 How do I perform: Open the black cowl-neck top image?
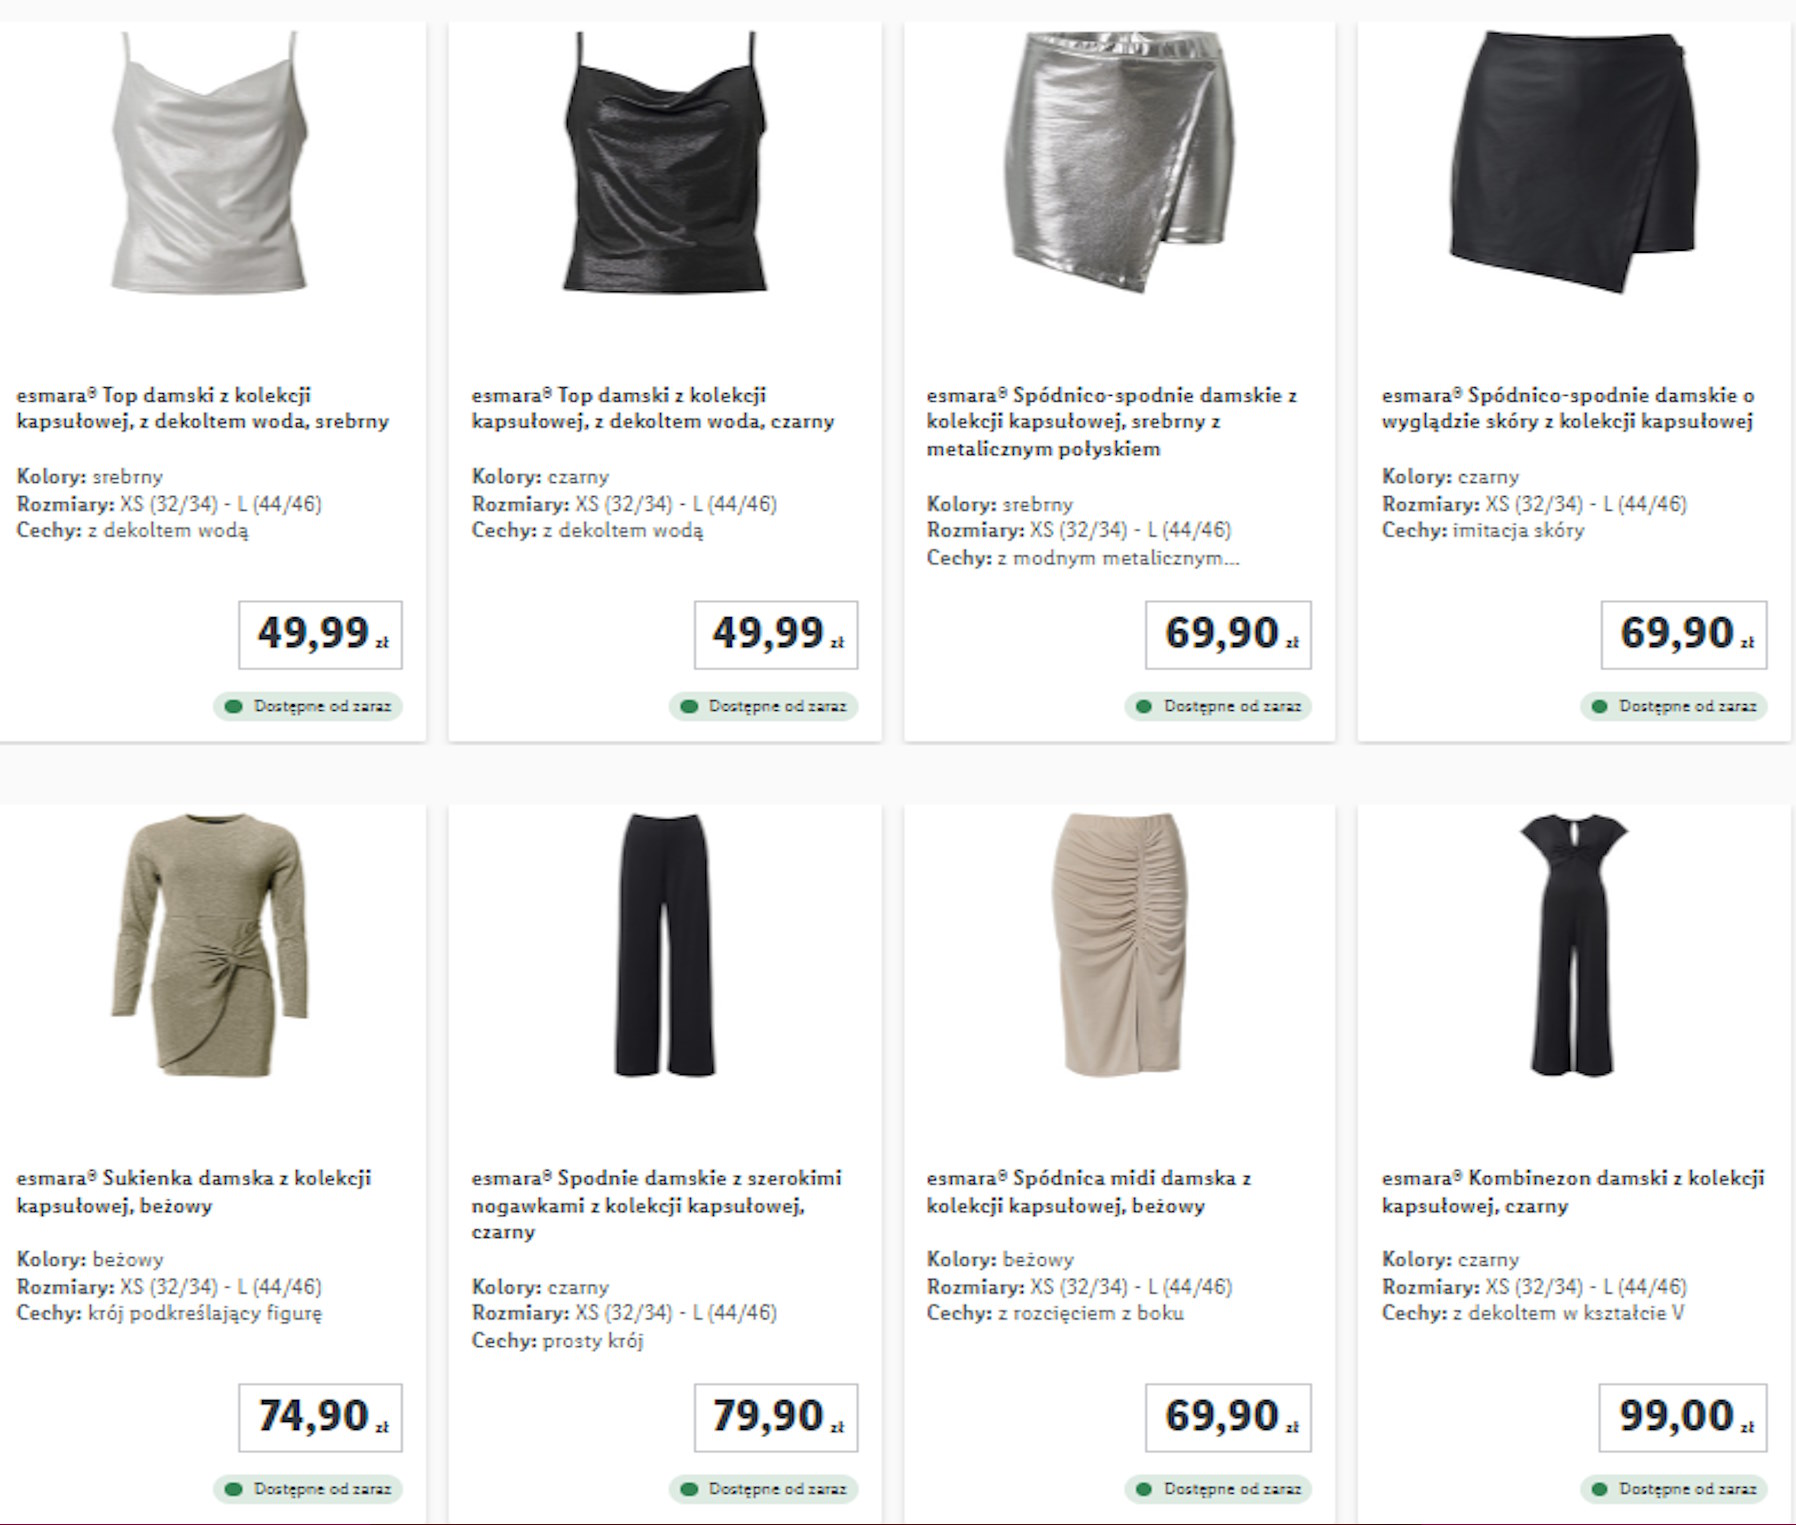pos(664,165)
